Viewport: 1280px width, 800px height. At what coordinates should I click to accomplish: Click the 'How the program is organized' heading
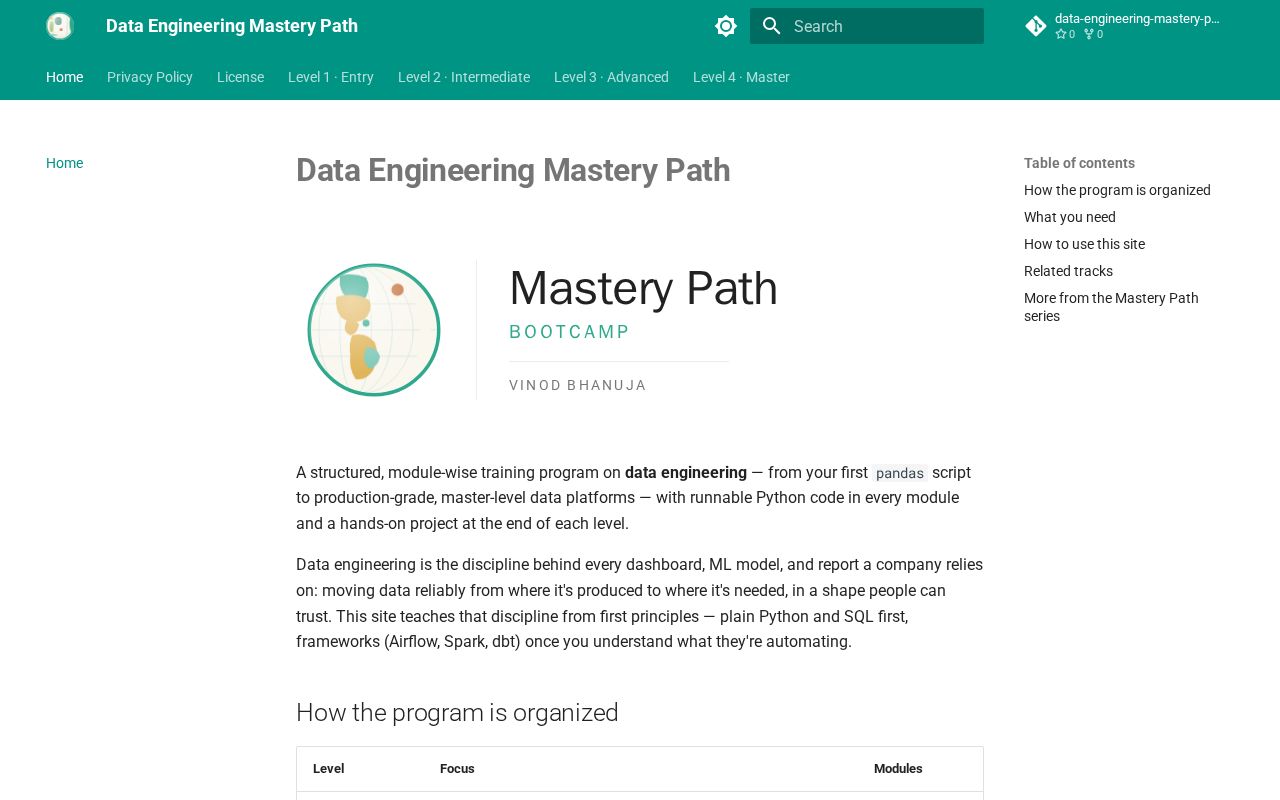[457, 712]
